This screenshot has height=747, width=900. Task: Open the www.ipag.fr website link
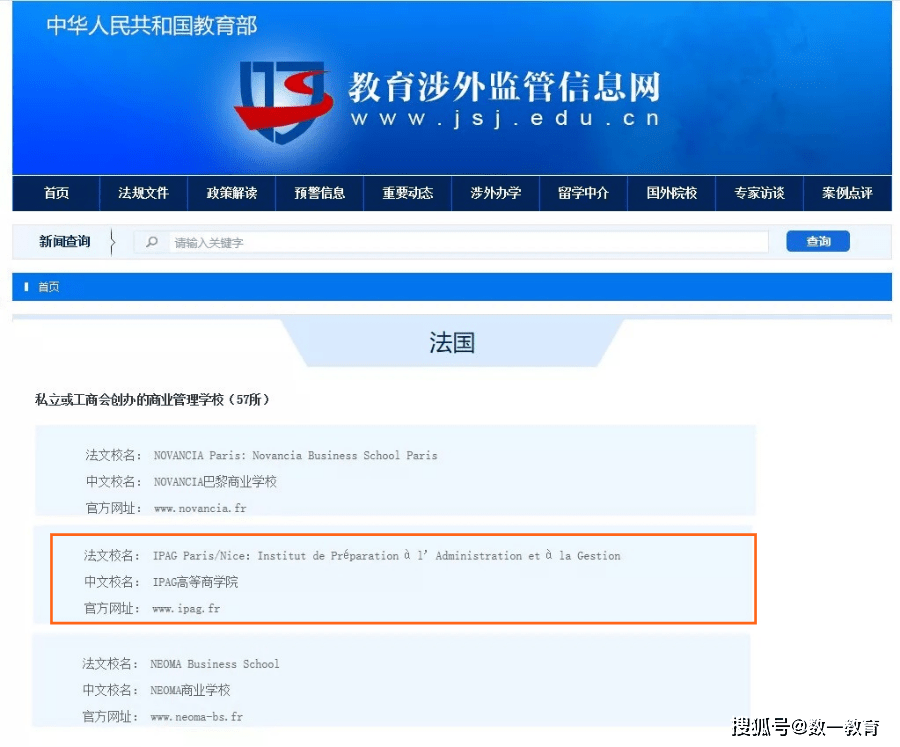coord(186,608)
